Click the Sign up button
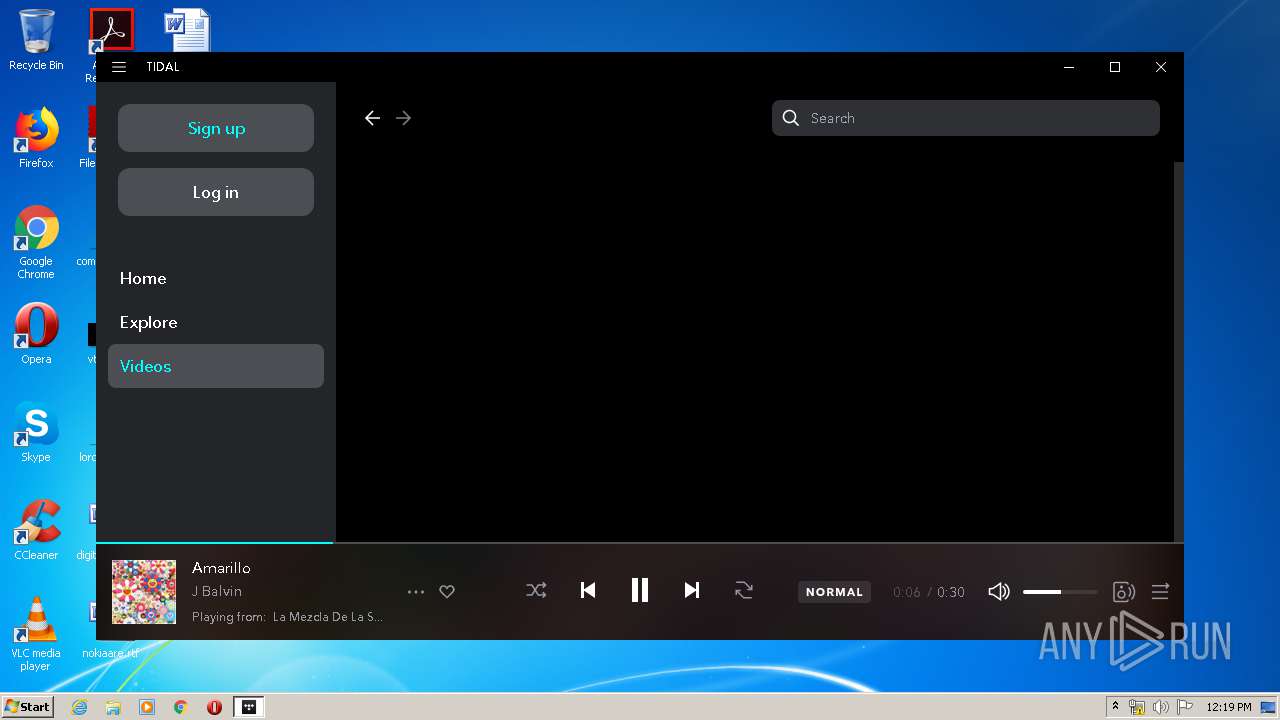Image resolution: width=1280 pixels, height=720 pixels. (216, 128)
